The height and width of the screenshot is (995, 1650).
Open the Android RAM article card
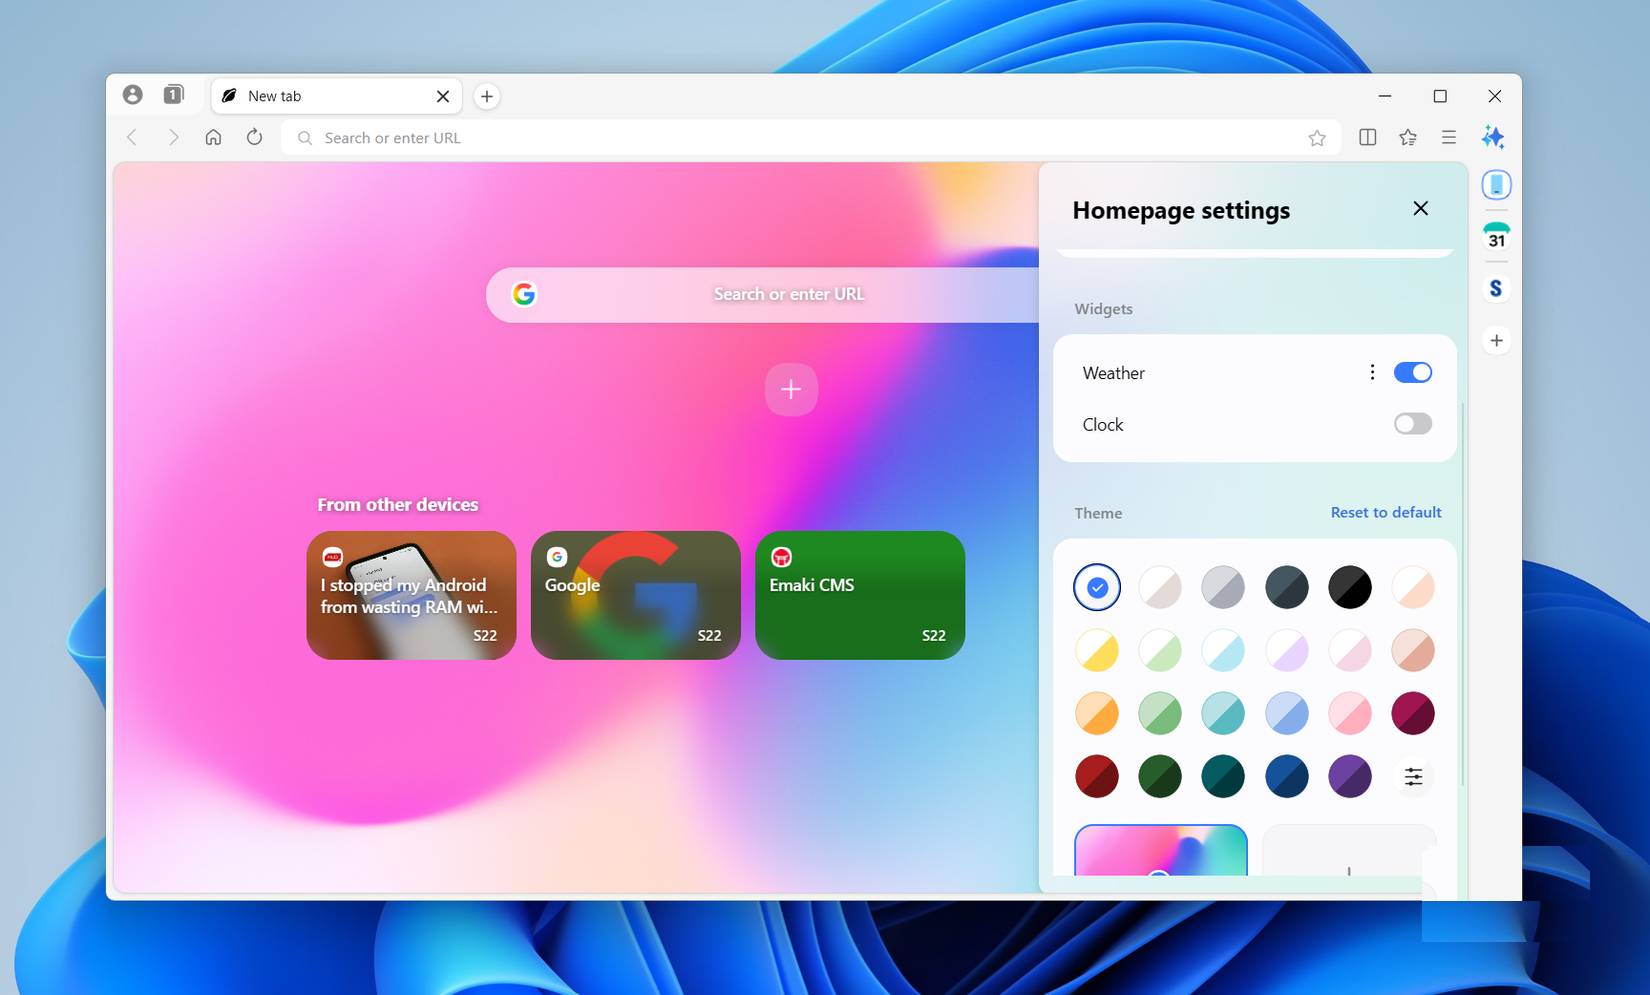click(x=411, y=595)
